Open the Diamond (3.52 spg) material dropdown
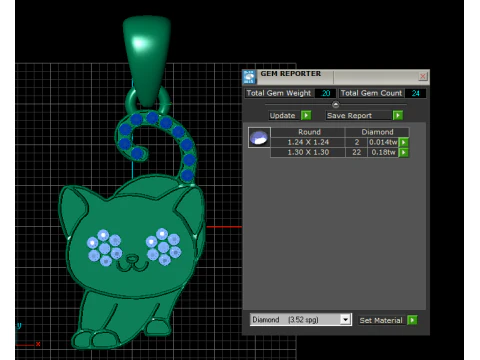Screen dimensions: 480x360 click(x=301, y=320)
